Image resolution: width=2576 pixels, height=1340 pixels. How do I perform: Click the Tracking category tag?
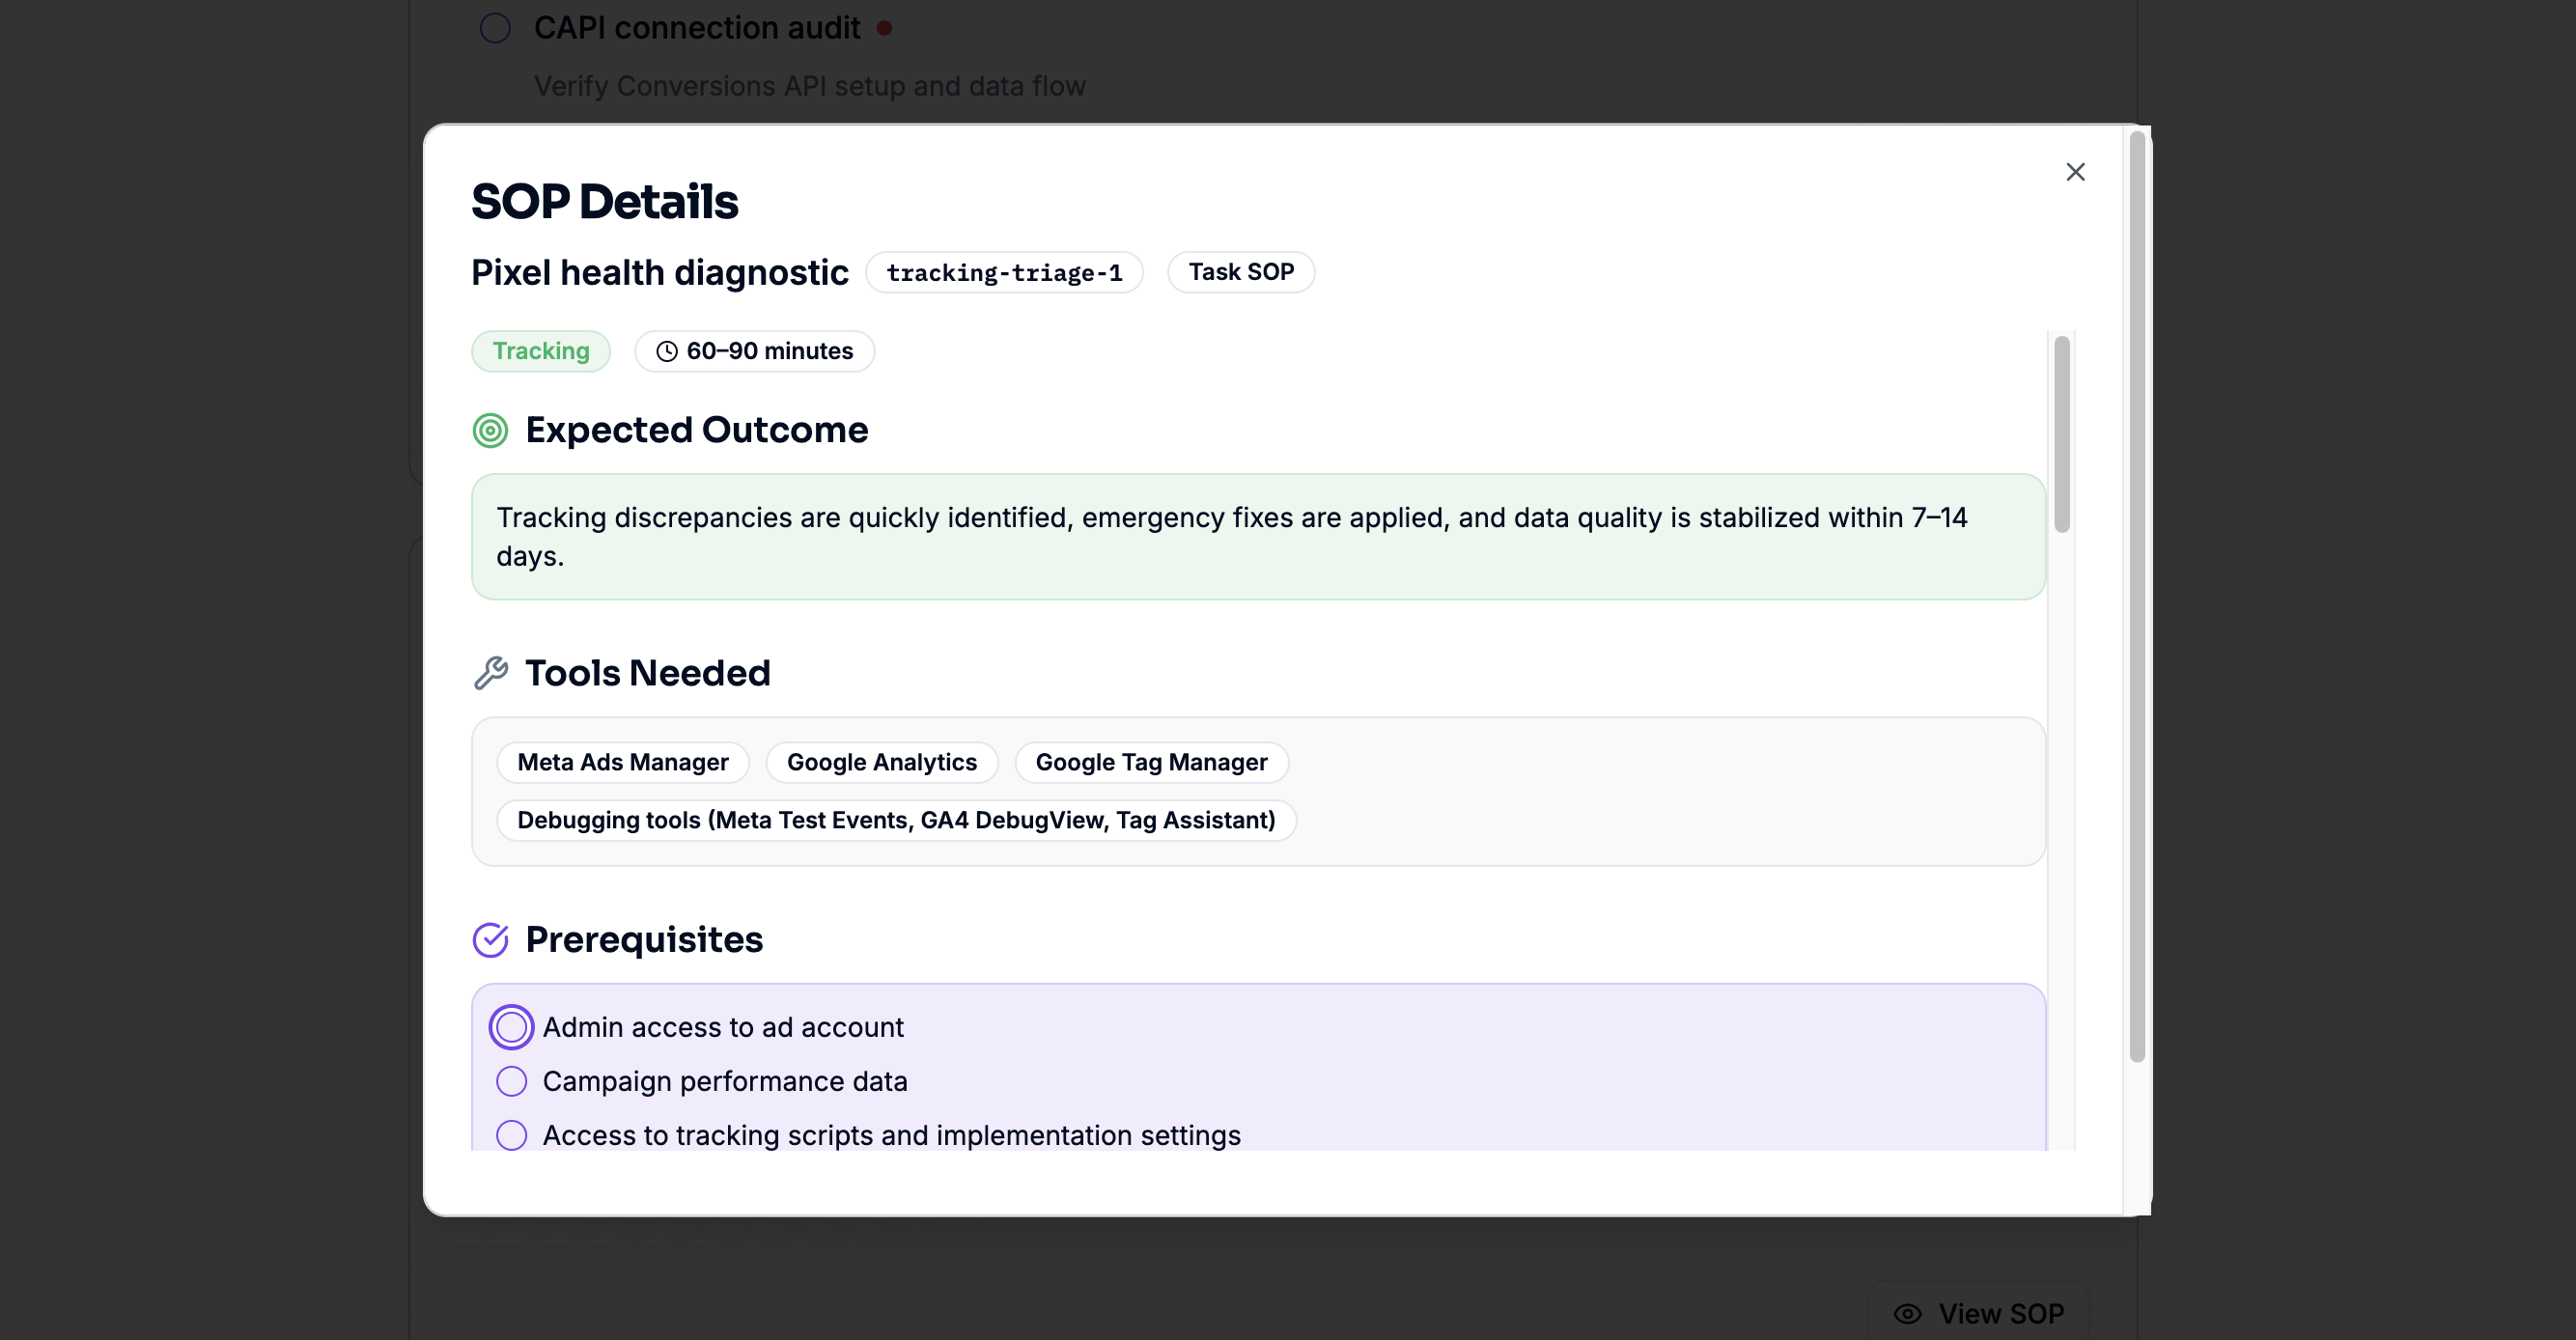point(541,351)
